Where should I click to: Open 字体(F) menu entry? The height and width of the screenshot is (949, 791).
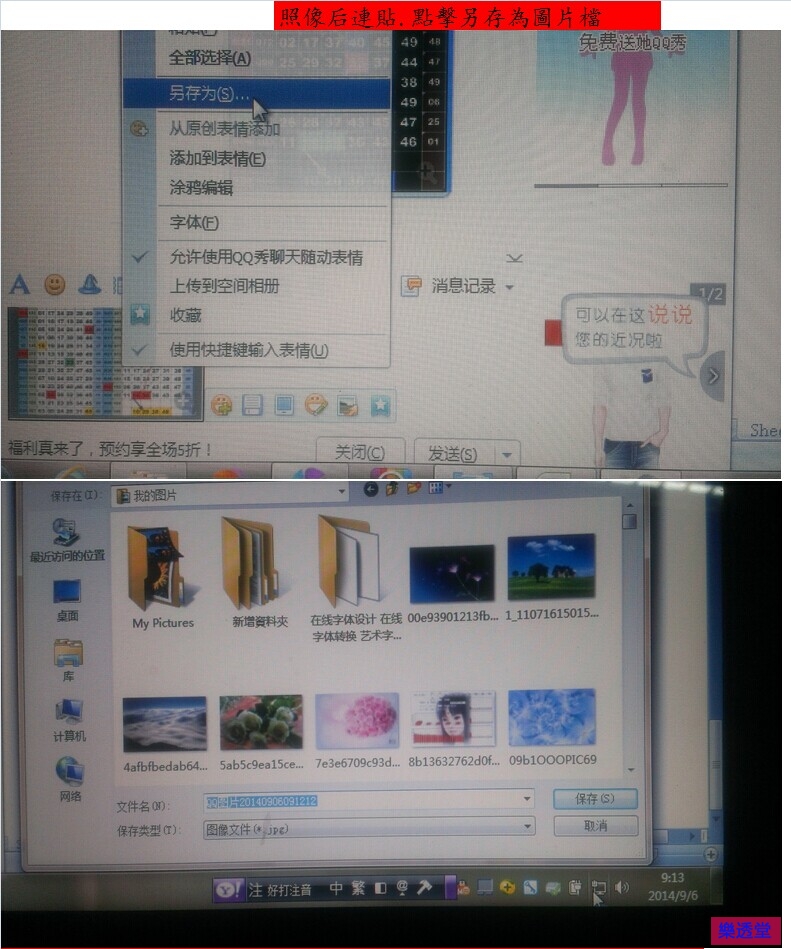[194, 222]
